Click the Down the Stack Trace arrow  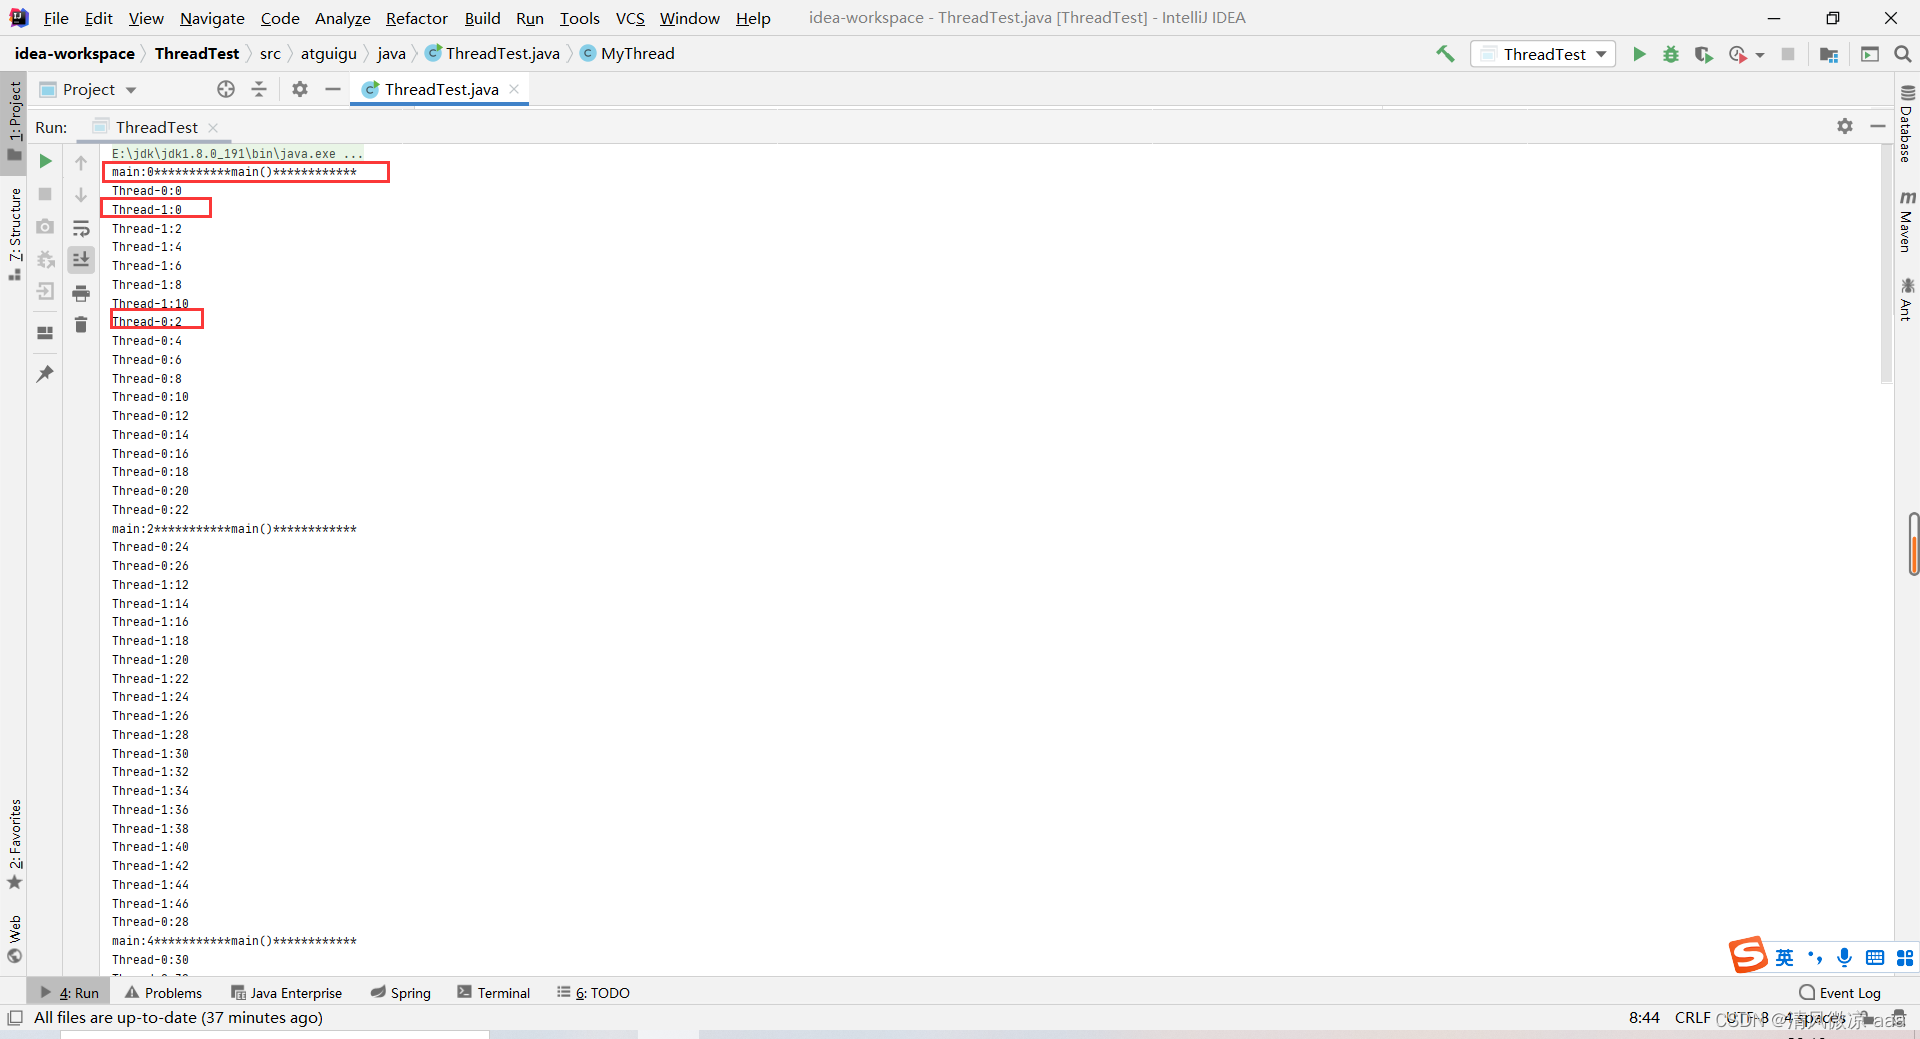click(x=81, y=195)
